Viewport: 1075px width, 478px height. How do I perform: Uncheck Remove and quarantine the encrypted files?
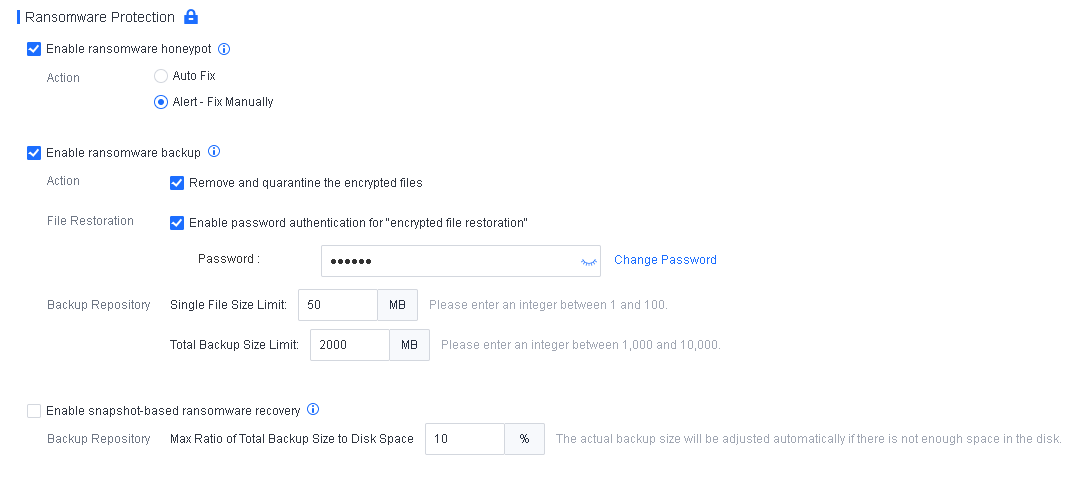pyautogui.click(x=177, y=183)
